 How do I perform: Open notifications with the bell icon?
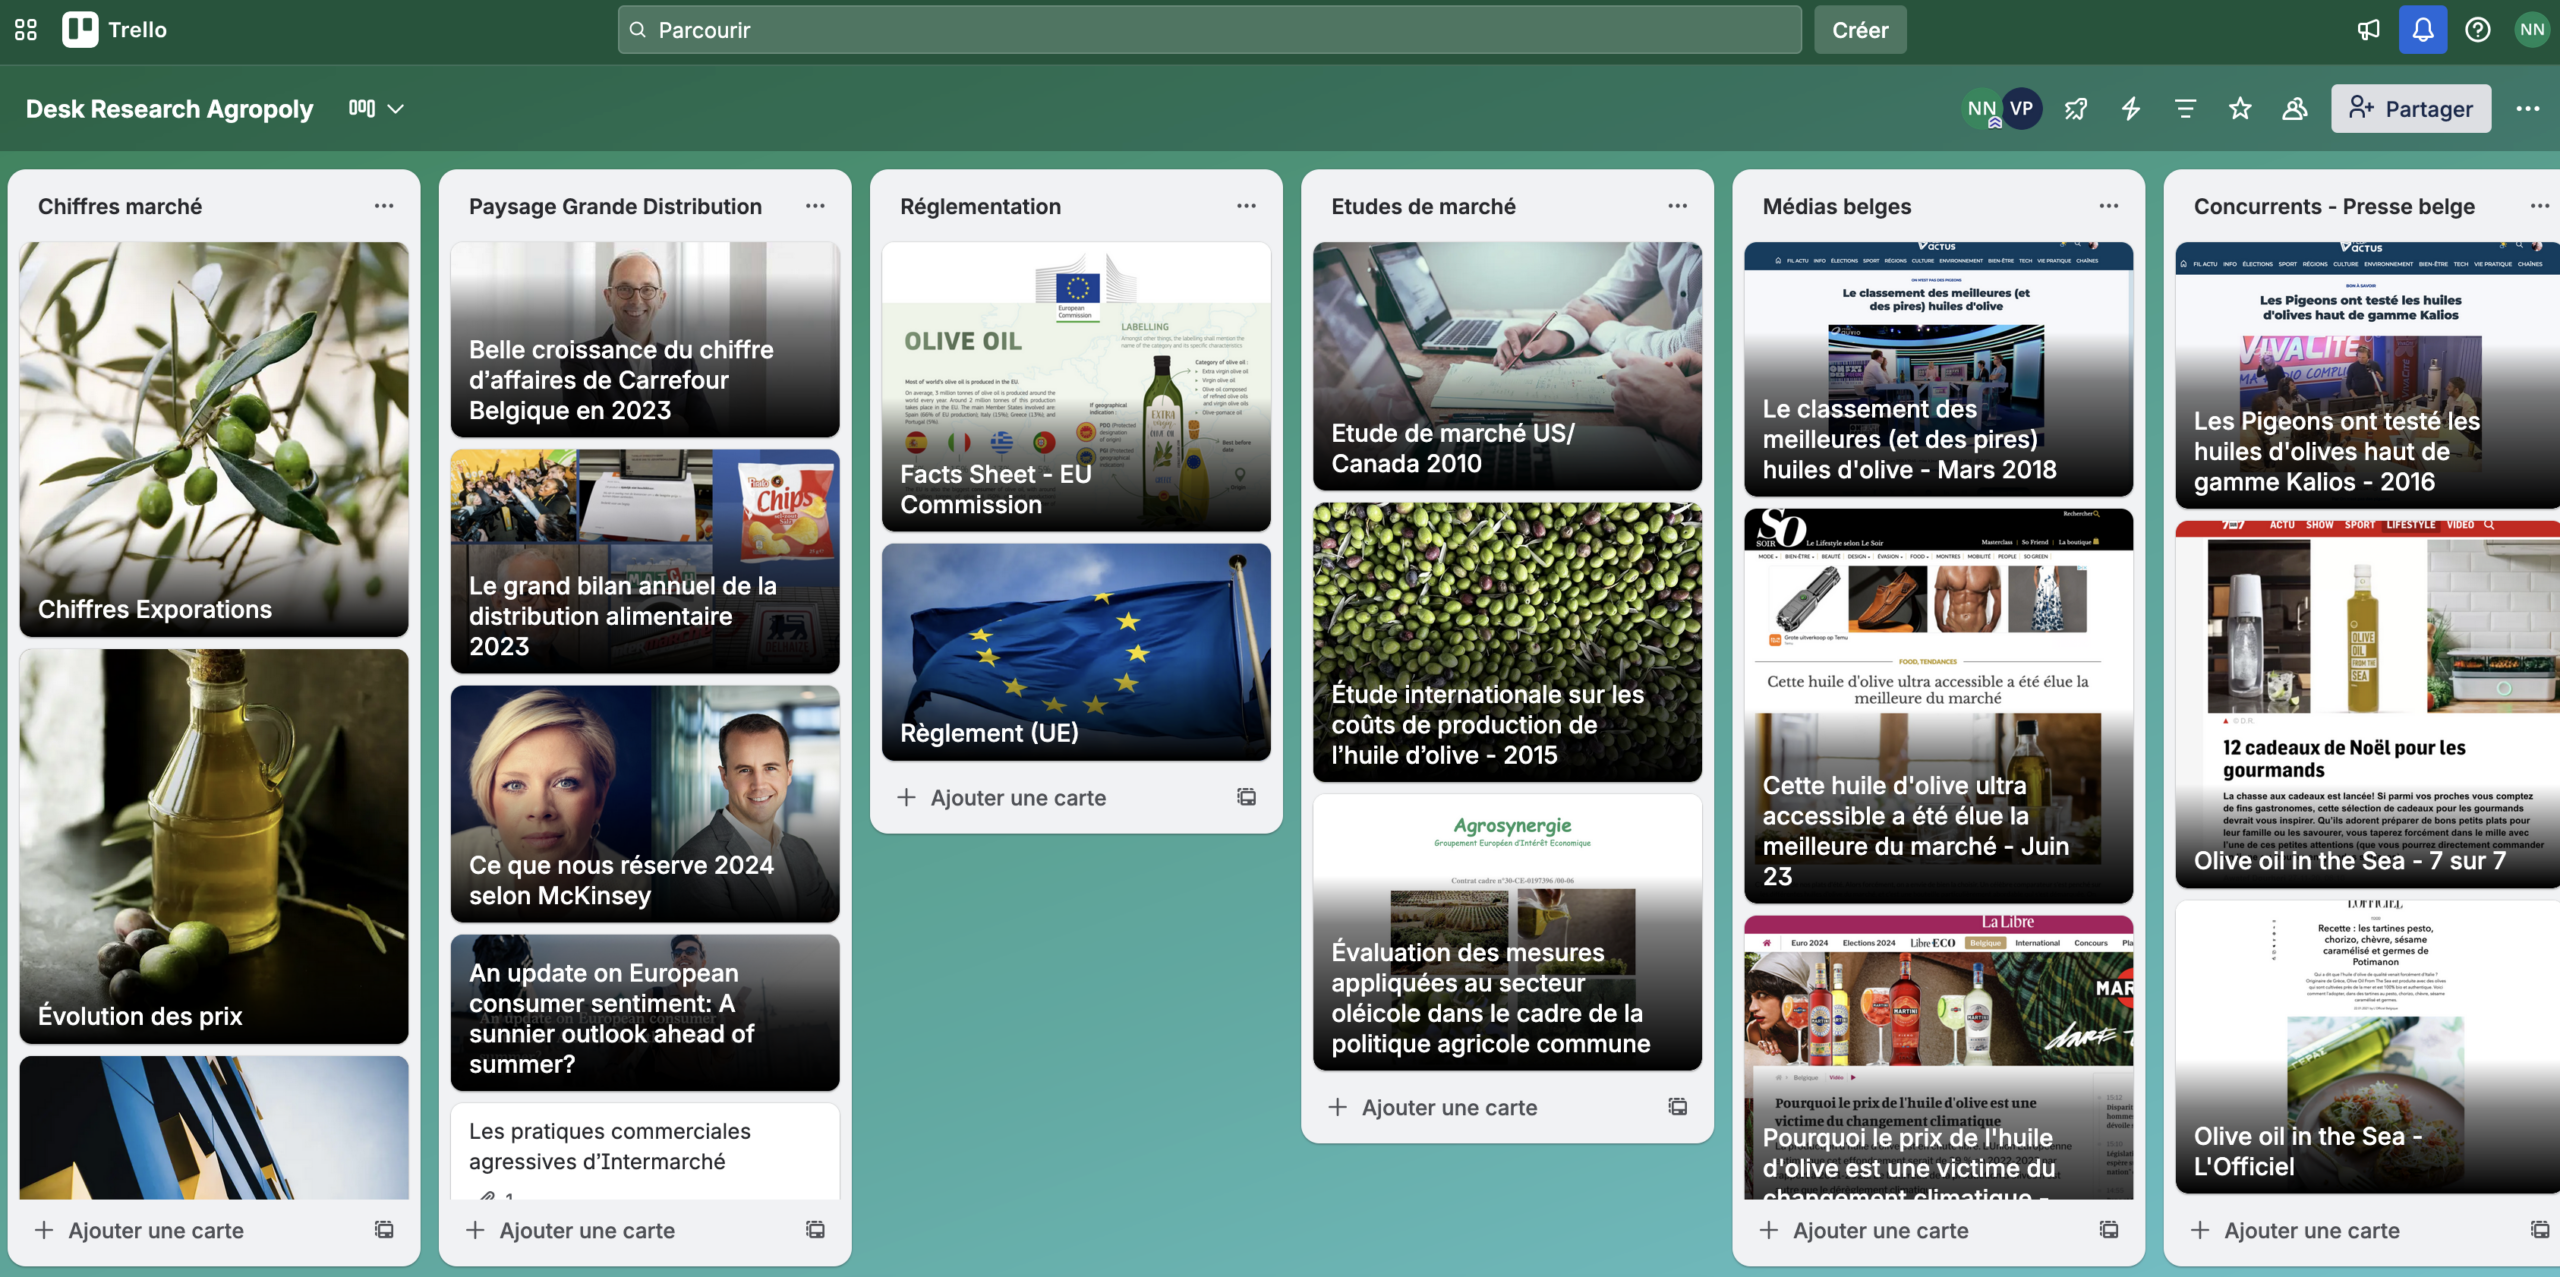(2422, 29)
